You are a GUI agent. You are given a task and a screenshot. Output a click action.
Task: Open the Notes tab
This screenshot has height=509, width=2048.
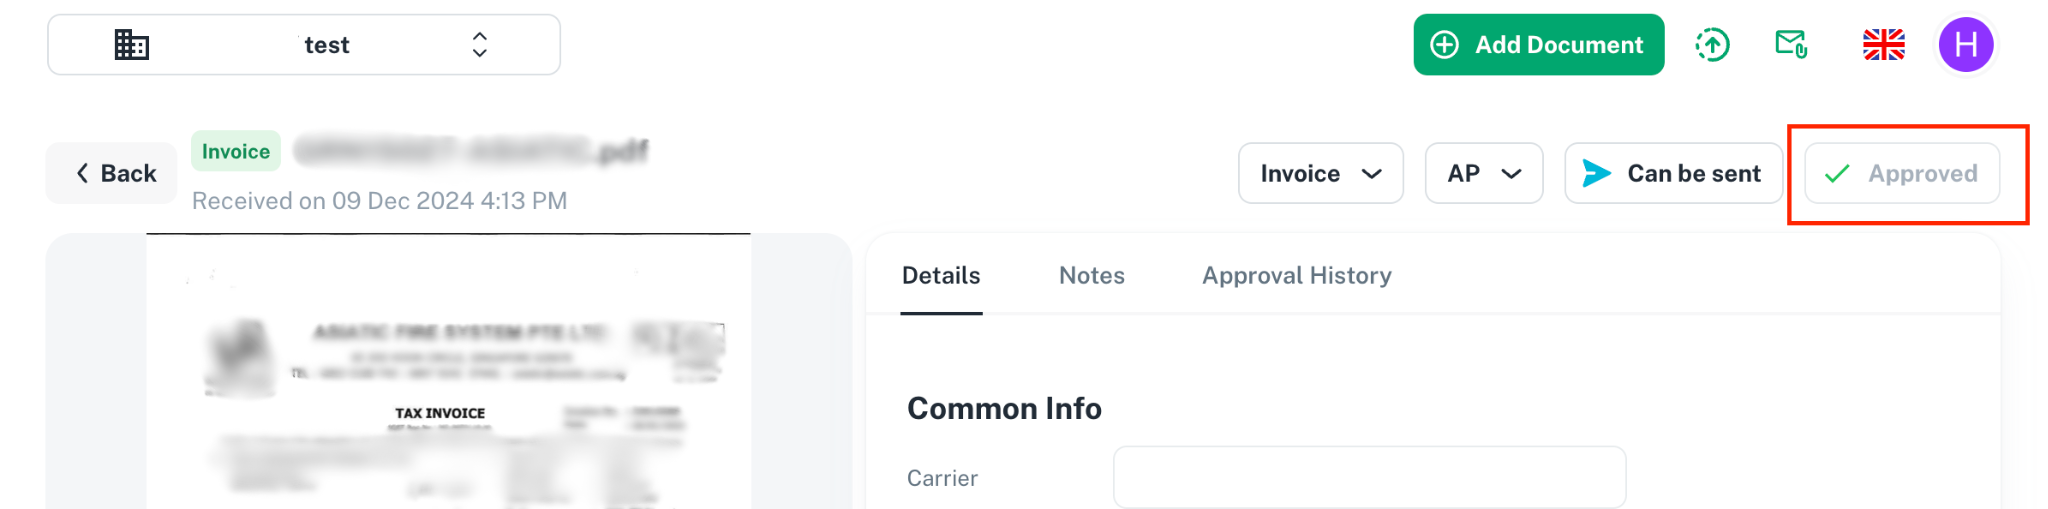[1091, 276]
